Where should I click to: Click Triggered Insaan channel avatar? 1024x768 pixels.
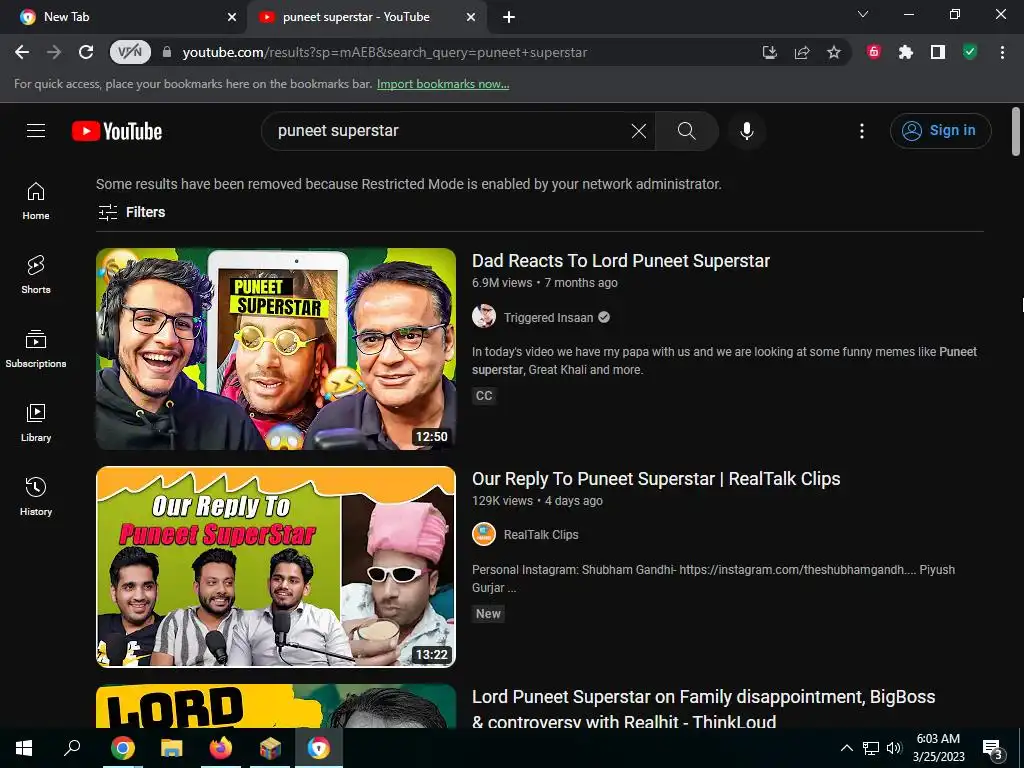click(x=484, y=317)
